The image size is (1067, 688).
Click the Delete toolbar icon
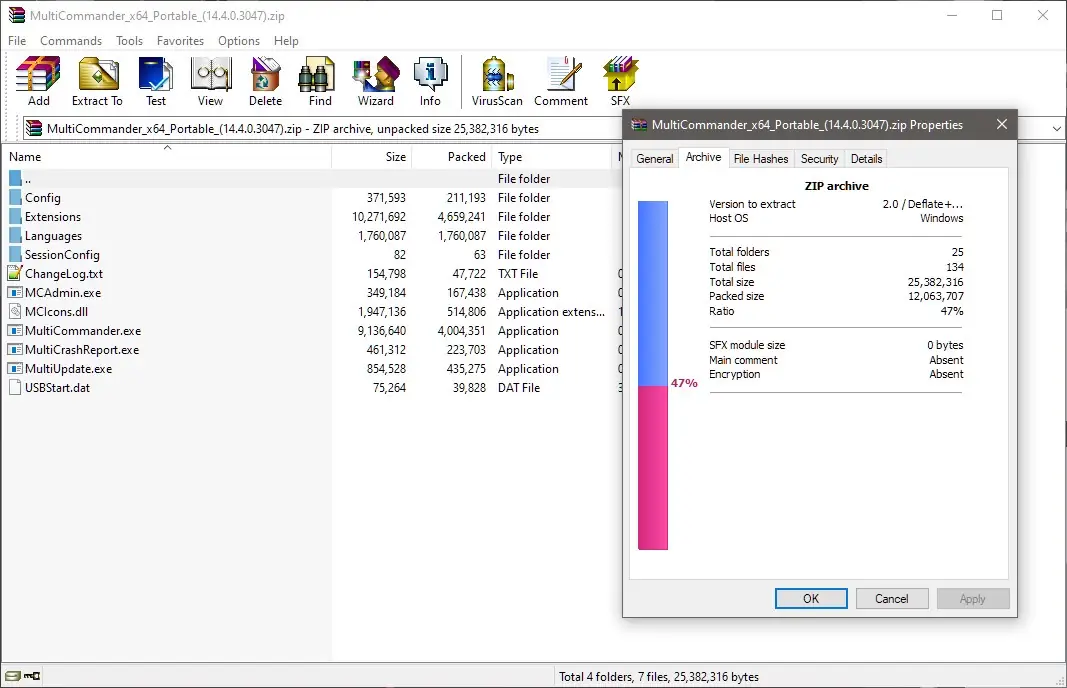point(265,82)
